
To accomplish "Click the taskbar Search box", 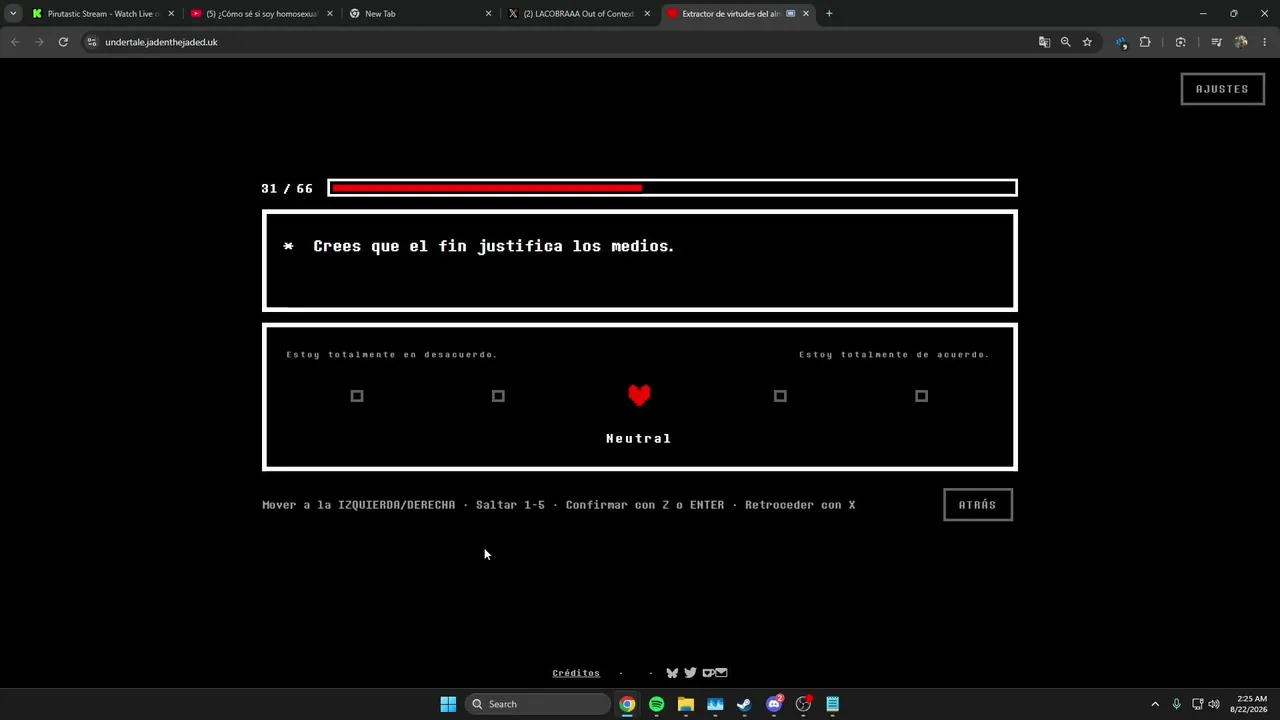I will point(538,704).
